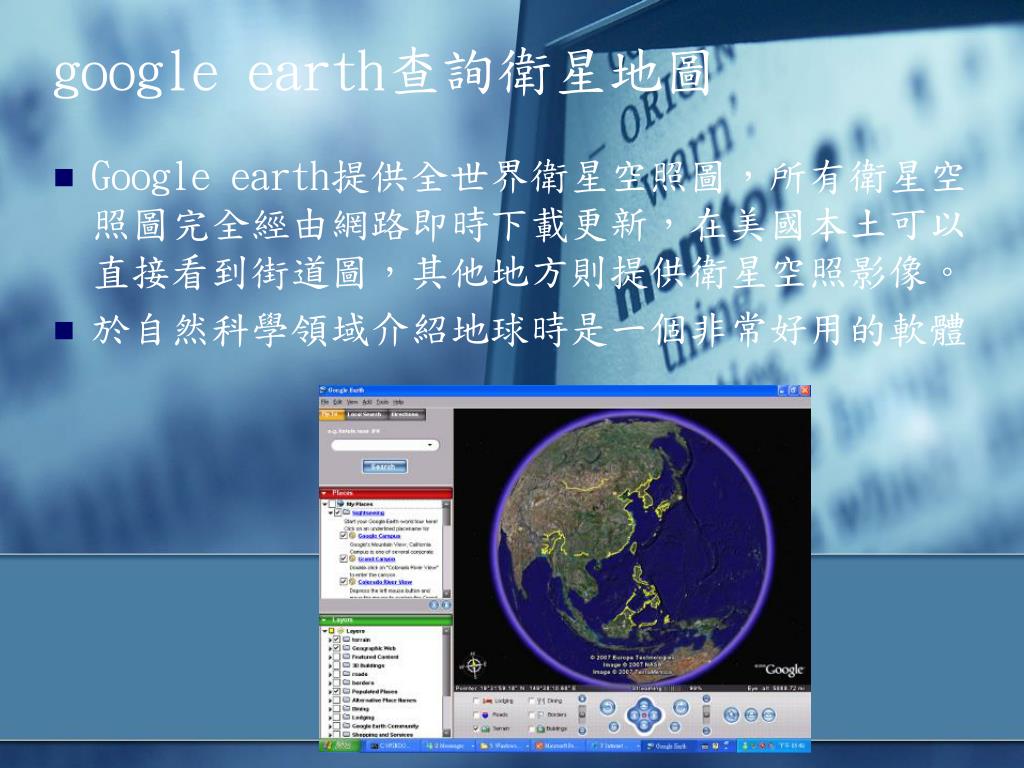Move the view up with the navigation pad
Image resolution: width=1024 pixels, height=768 pixels.
(644, 705)
